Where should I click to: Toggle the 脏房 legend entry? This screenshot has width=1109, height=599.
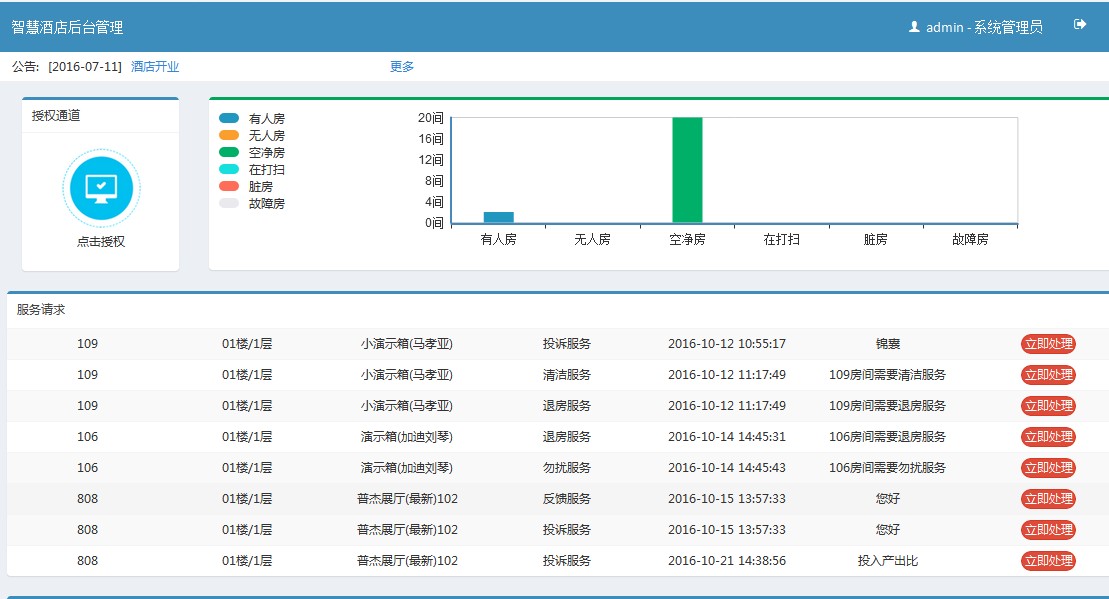coord(247,186)
